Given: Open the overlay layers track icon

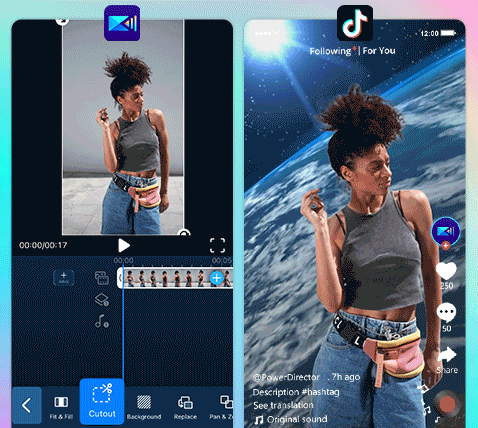Looking at the screenshot, I should [x=102, y=300].
